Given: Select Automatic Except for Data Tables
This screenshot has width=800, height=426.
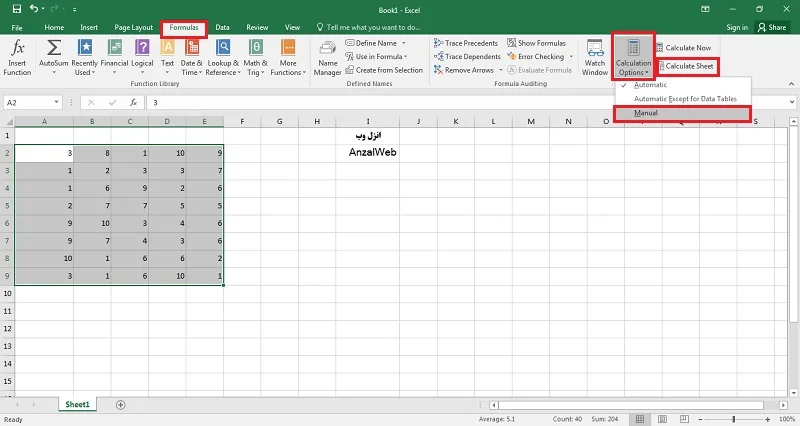Looking at the screenshot, I should click(683, 98).
